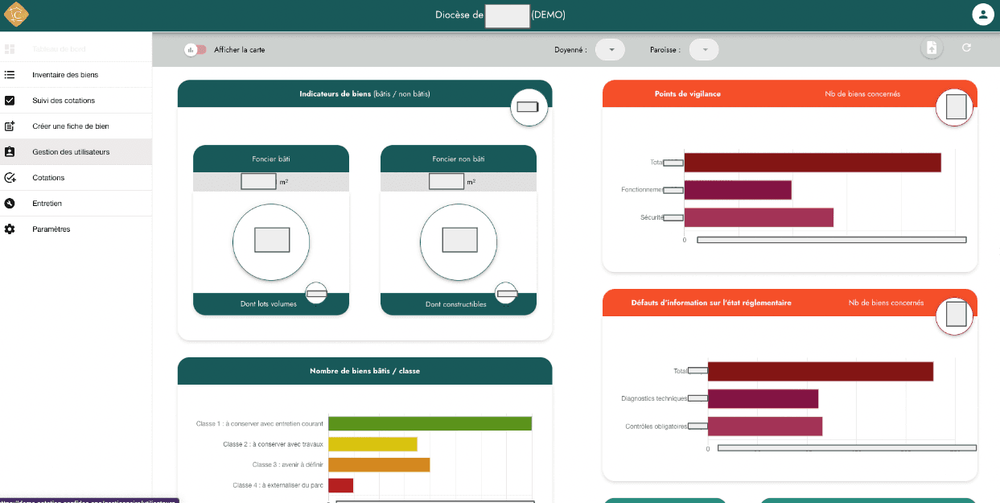
Task: Click the Indicateurs de biens panel title
Action: (x=365, y=94)
